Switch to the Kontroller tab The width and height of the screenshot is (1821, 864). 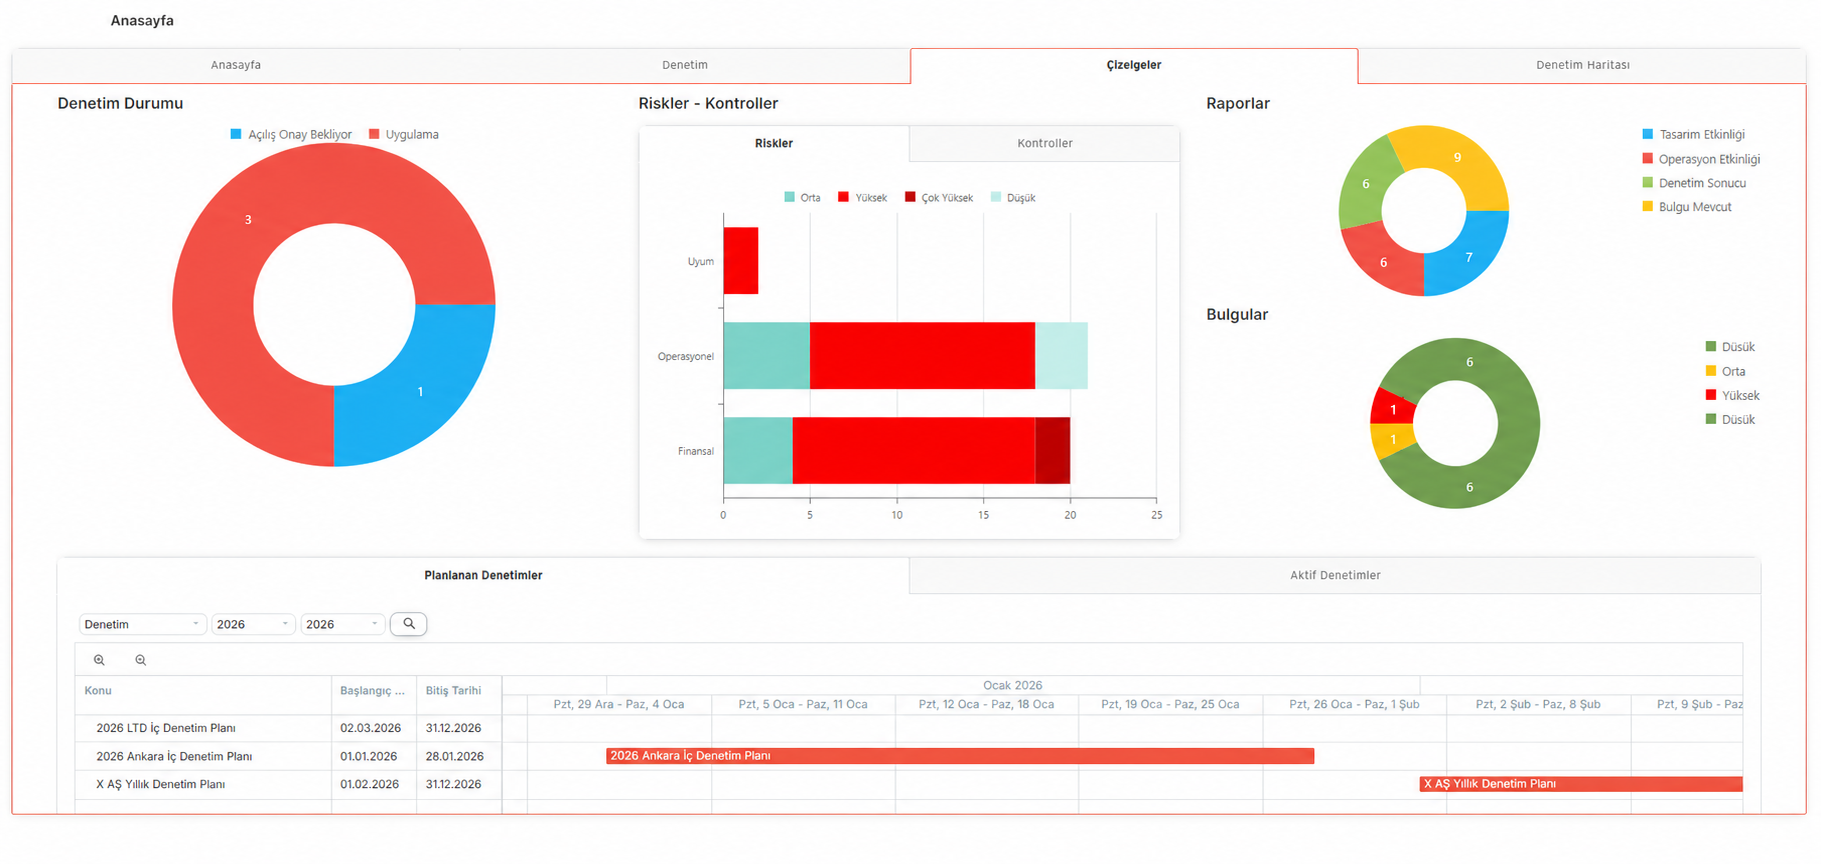[1044, 144]
